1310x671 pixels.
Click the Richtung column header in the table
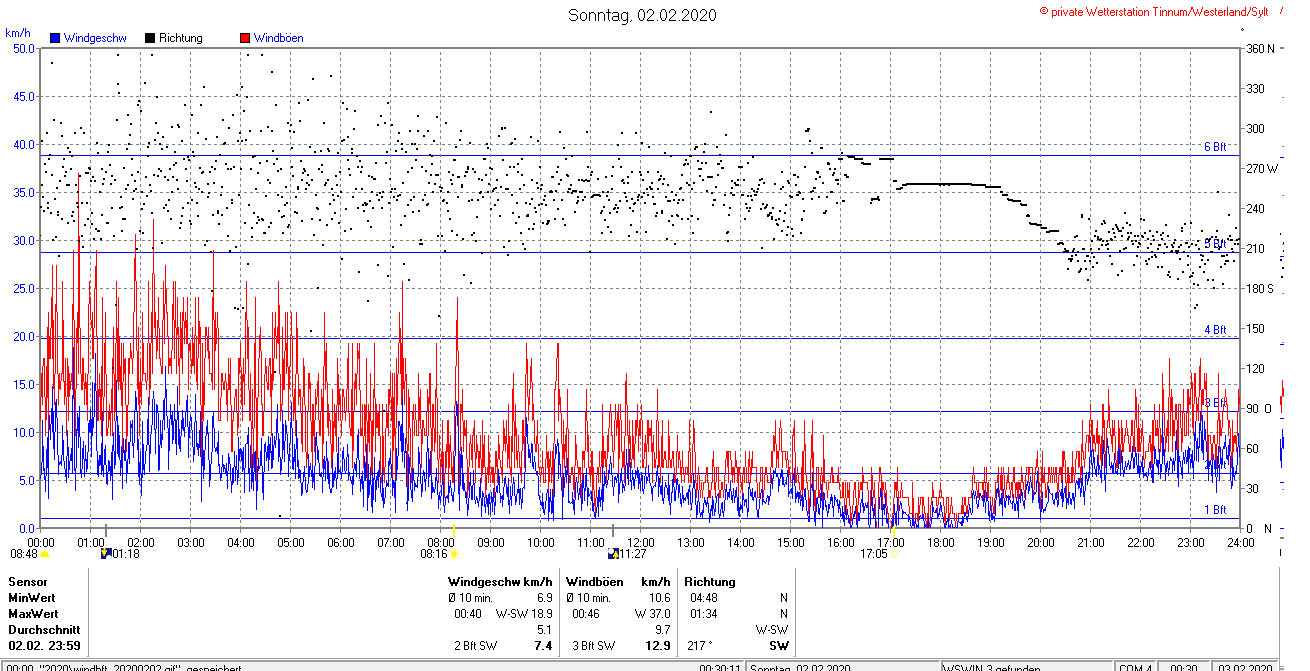pos(709,582)
